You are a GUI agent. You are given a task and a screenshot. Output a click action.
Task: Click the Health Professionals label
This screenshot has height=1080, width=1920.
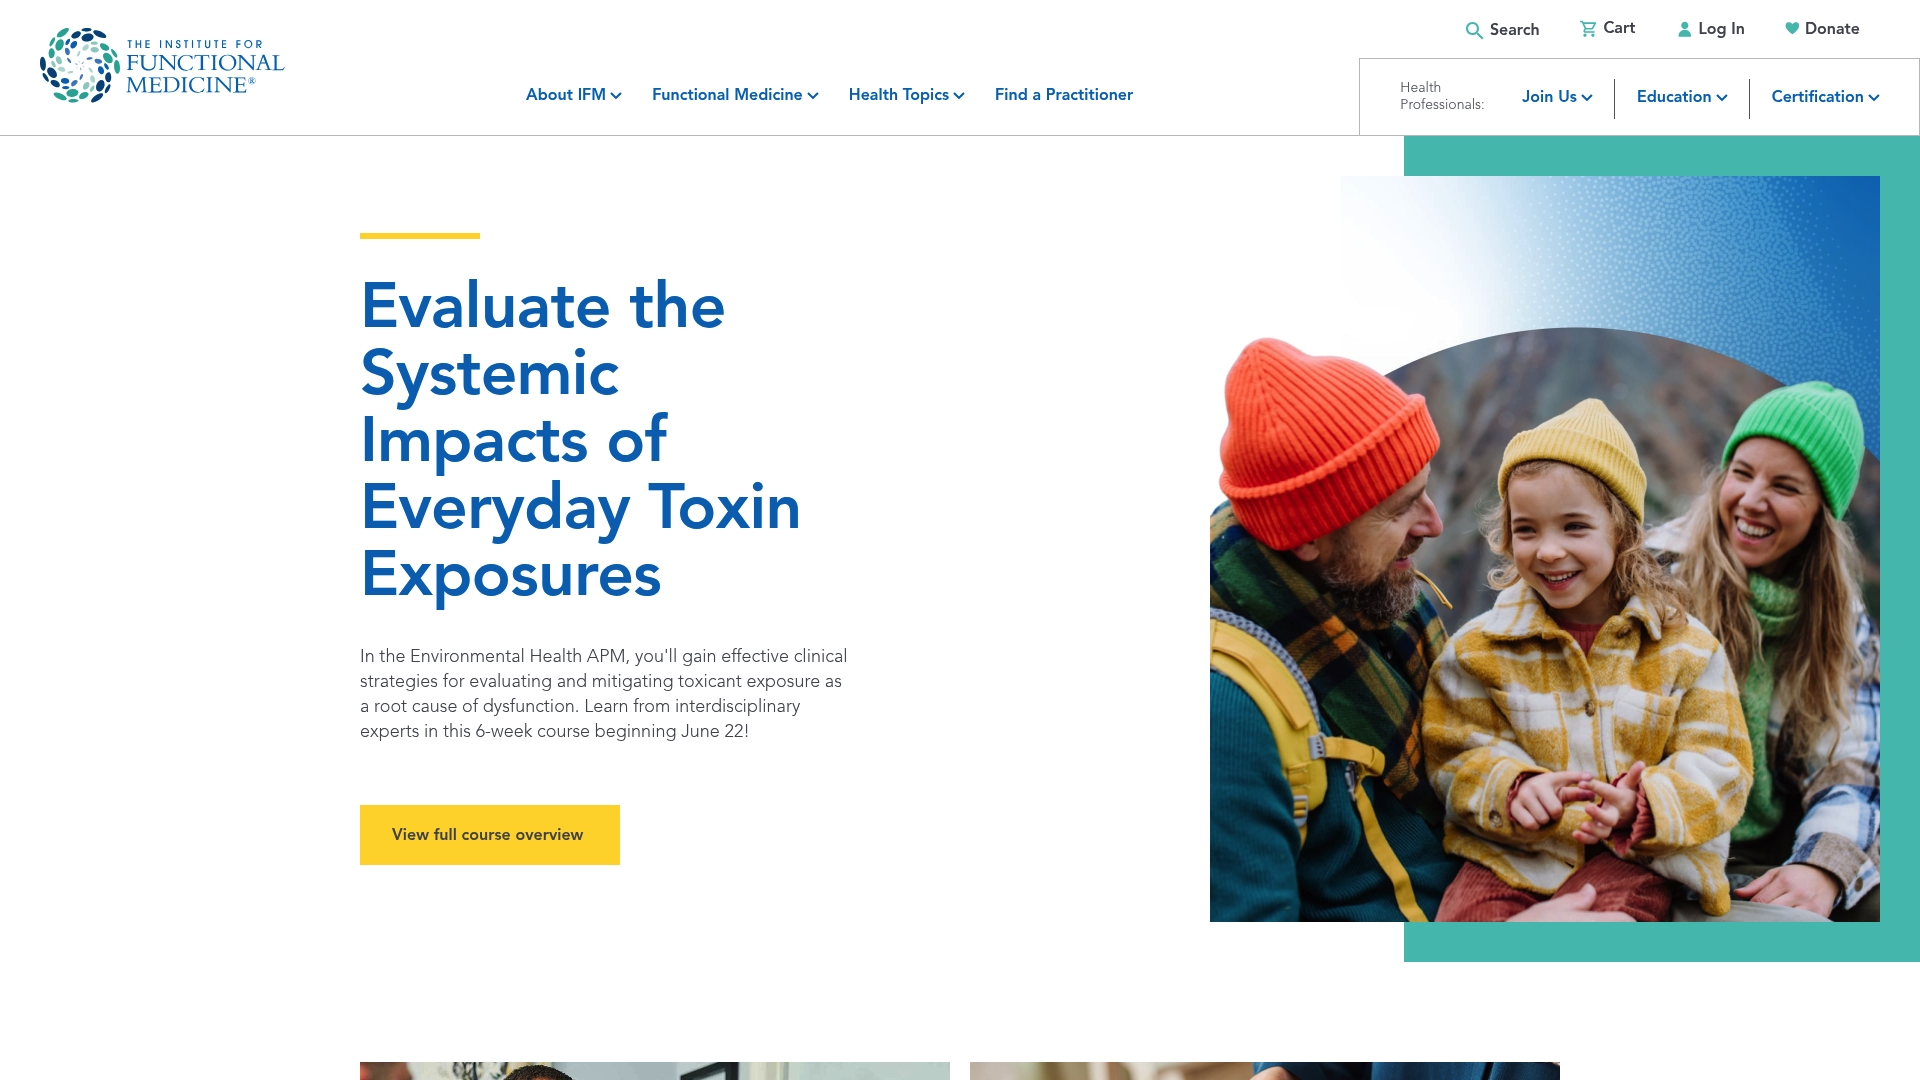pos(1441,96)
